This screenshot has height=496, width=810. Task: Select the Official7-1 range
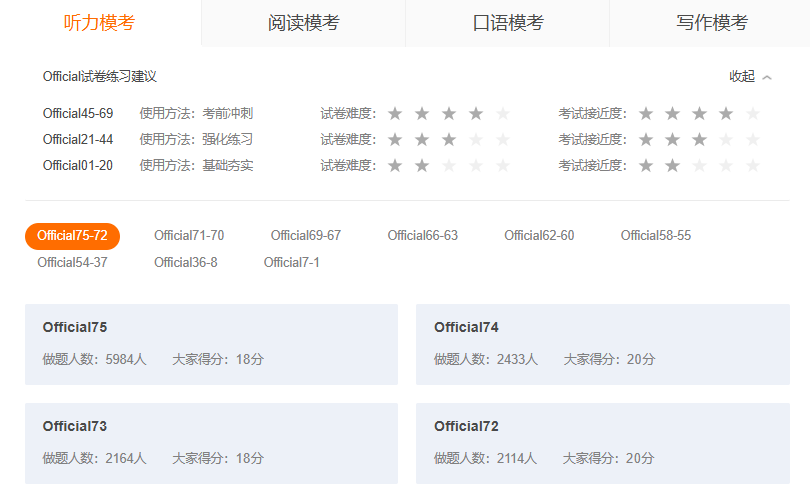coord(291,263)
